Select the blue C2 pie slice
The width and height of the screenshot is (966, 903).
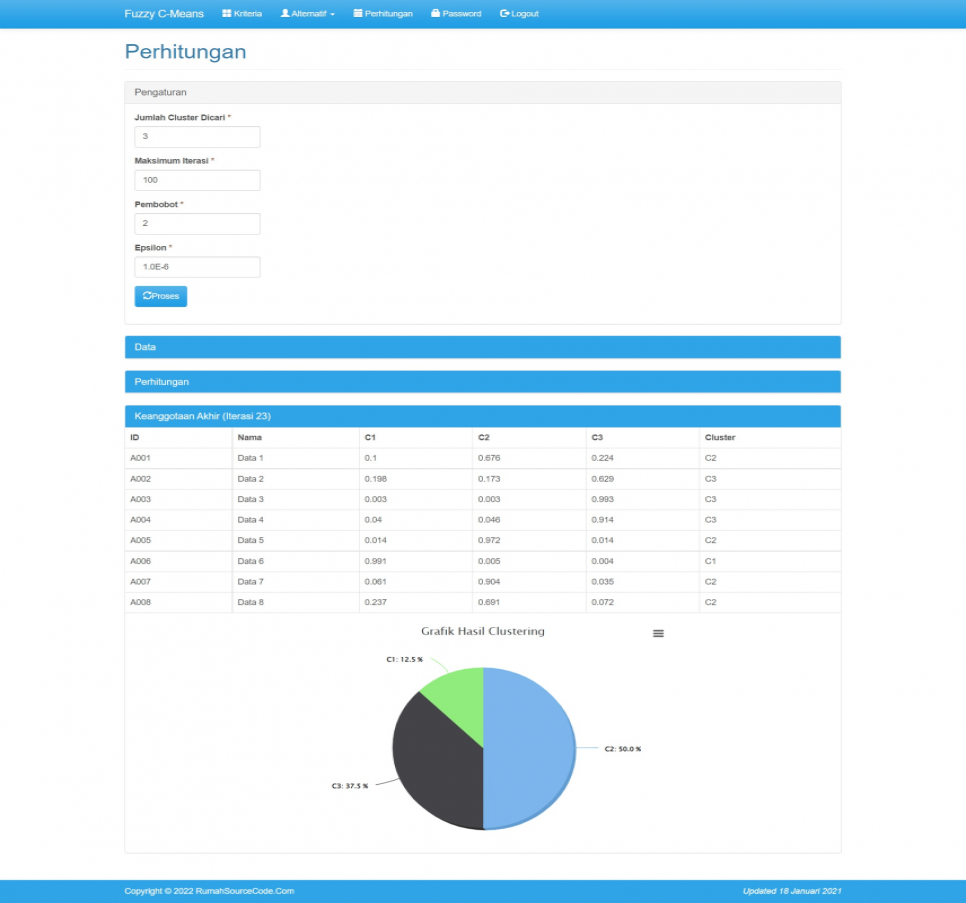[530, 750]
